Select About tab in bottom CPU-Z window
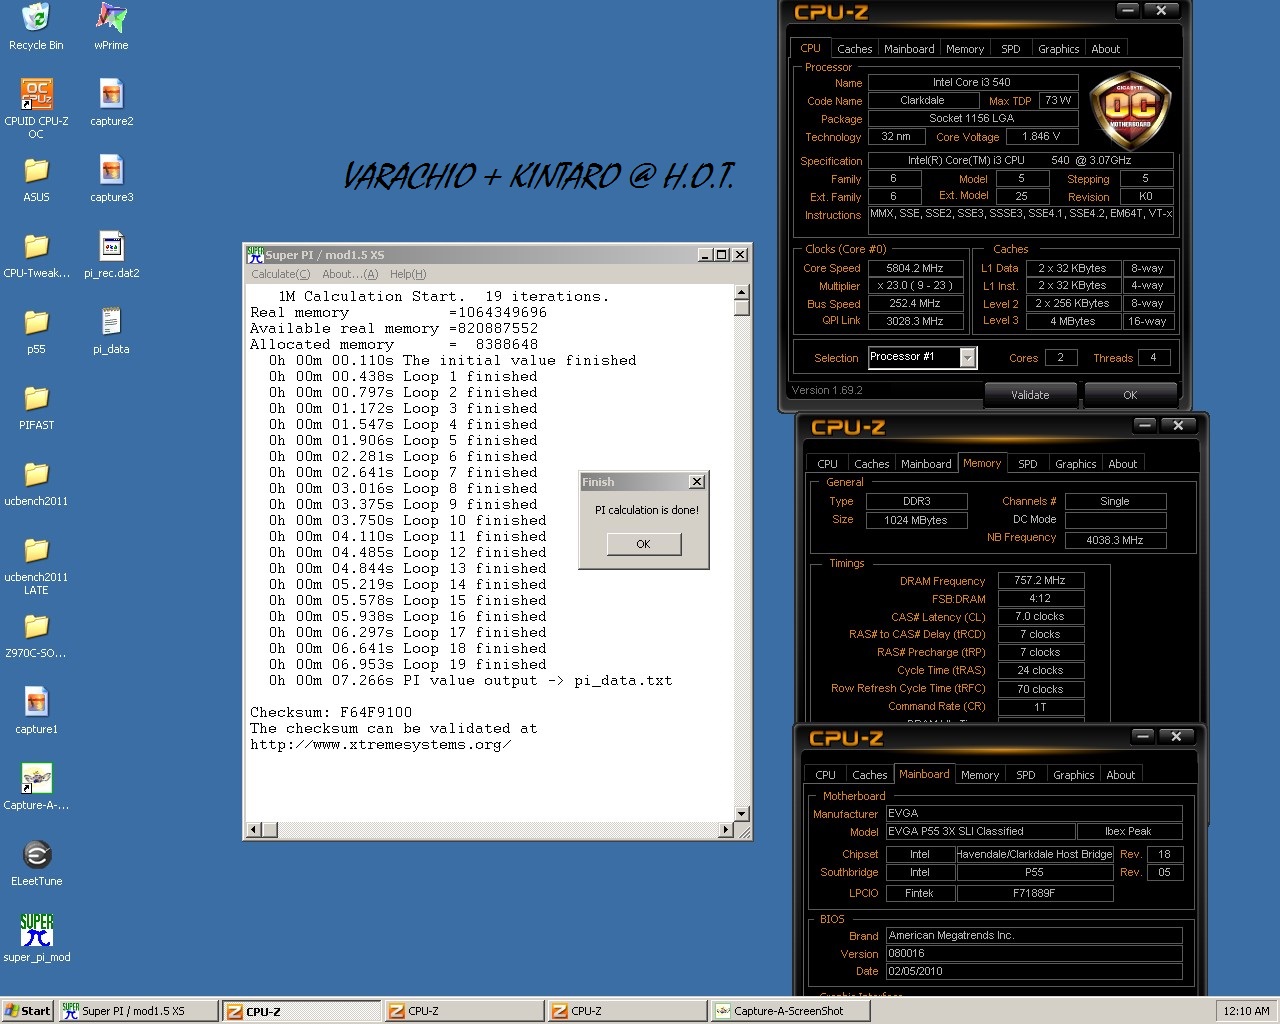Screen dimensions: 1280x1024 (1121, 775)
